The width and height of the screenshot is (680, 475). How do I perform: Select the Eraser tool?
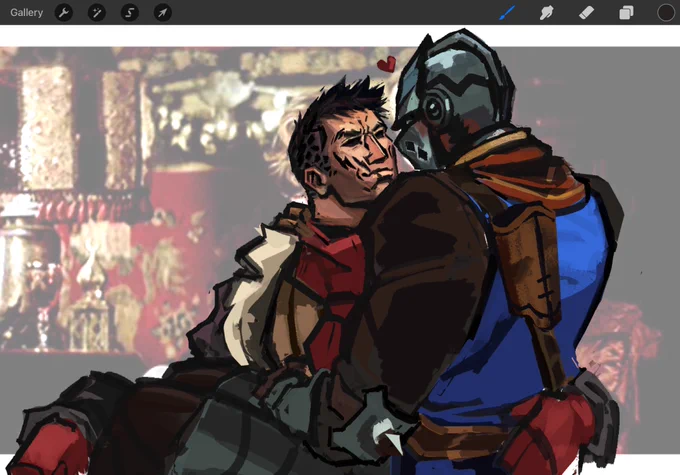[x=586, y=13]
